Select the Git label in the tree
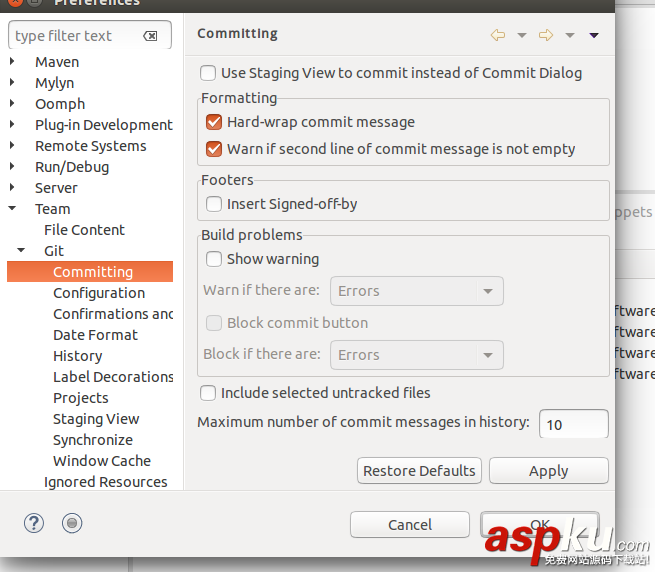The width and height of the screenshot is (655, 572). point(54,251)
